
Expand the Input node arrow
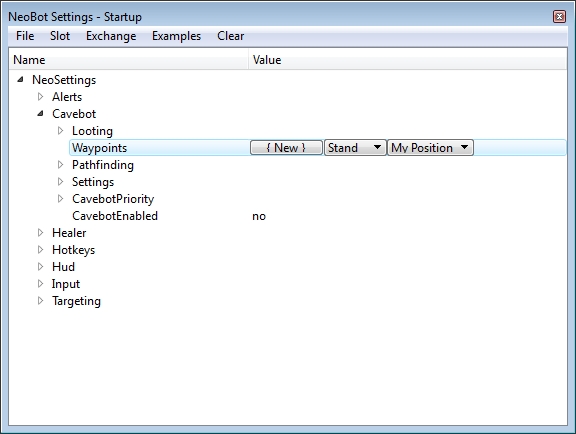[40, 284]
